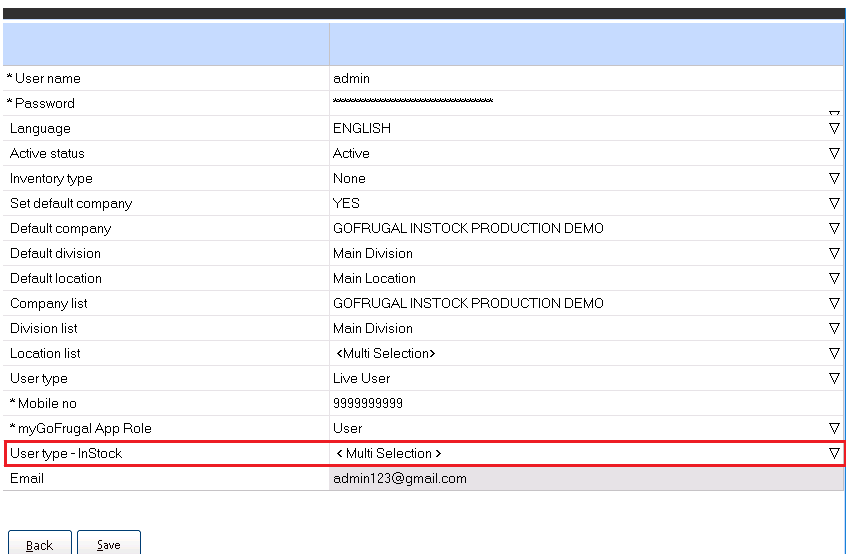
Task: Click the Password label
Action: pos(45,103)
